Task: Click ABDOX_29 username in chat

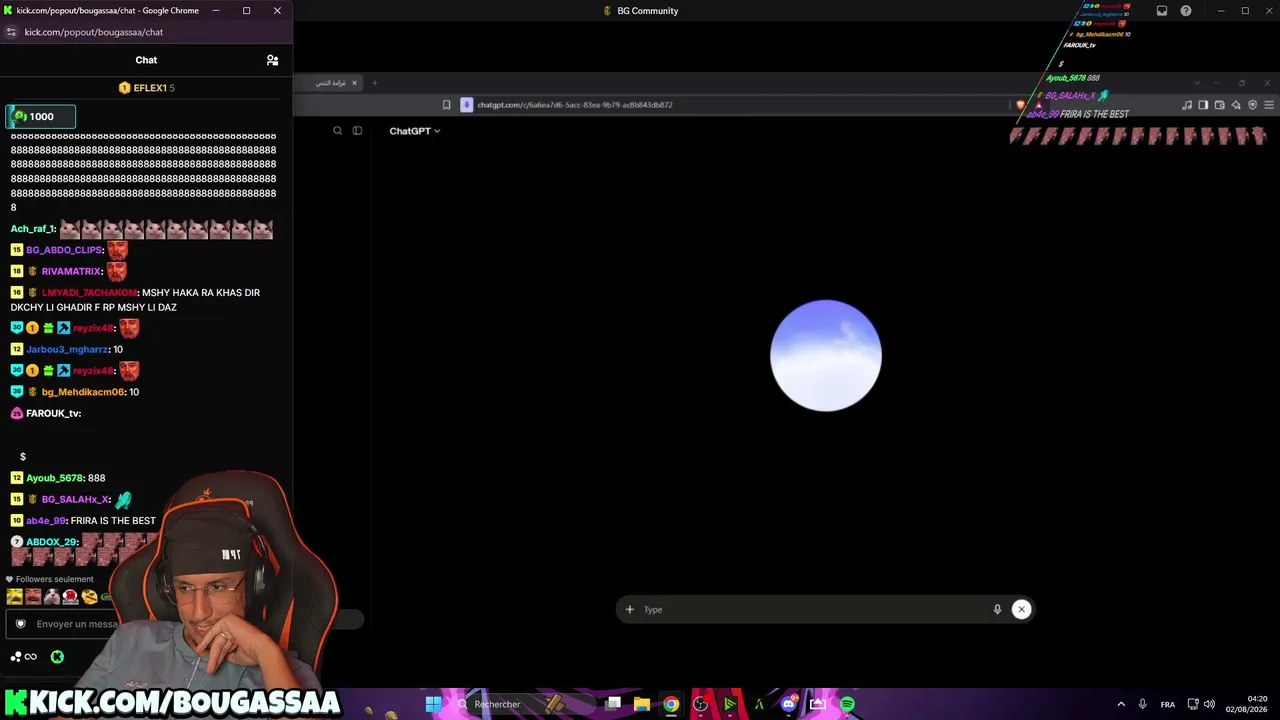Action: click(51, 542)
